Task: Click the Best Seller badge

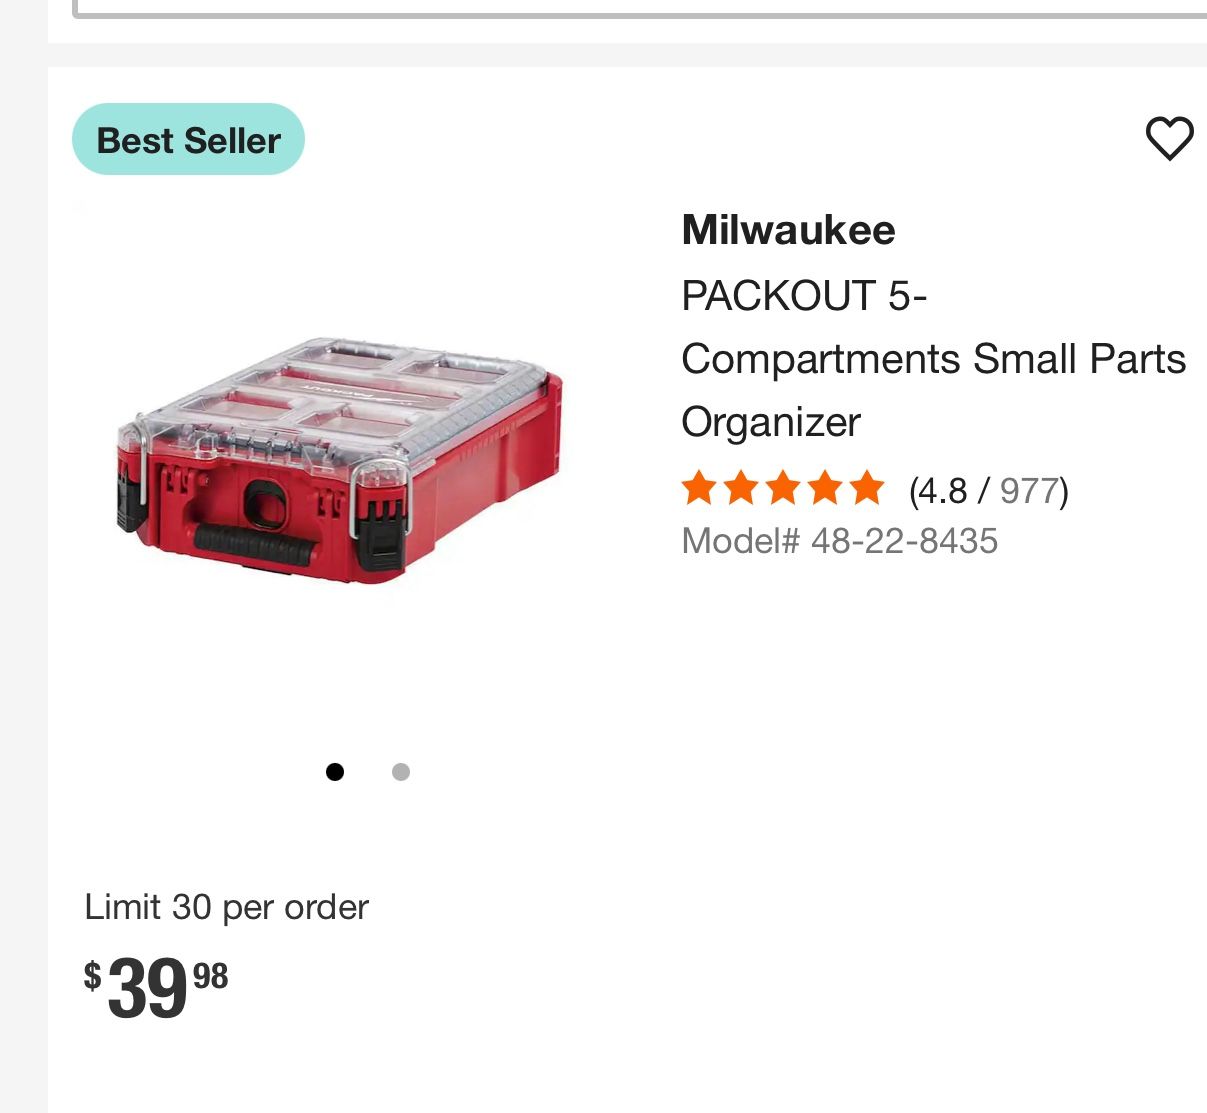Action: click(188, 139)
